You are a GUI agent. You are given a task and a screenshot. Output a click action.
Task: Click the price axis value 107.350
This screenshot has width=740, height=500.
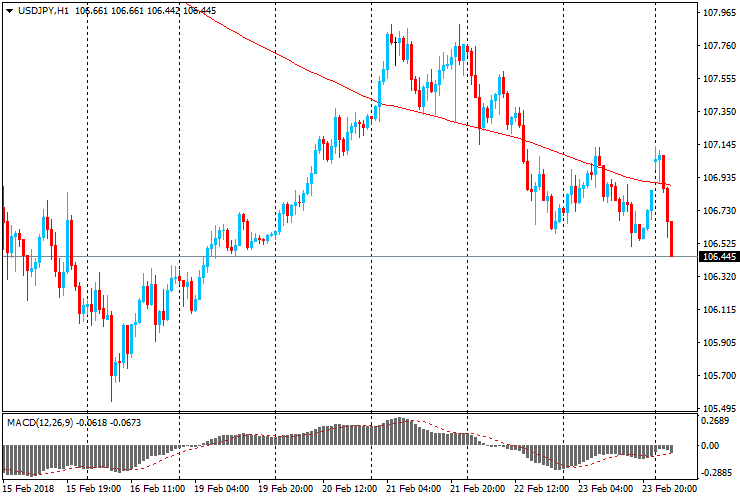pos(719,111)
